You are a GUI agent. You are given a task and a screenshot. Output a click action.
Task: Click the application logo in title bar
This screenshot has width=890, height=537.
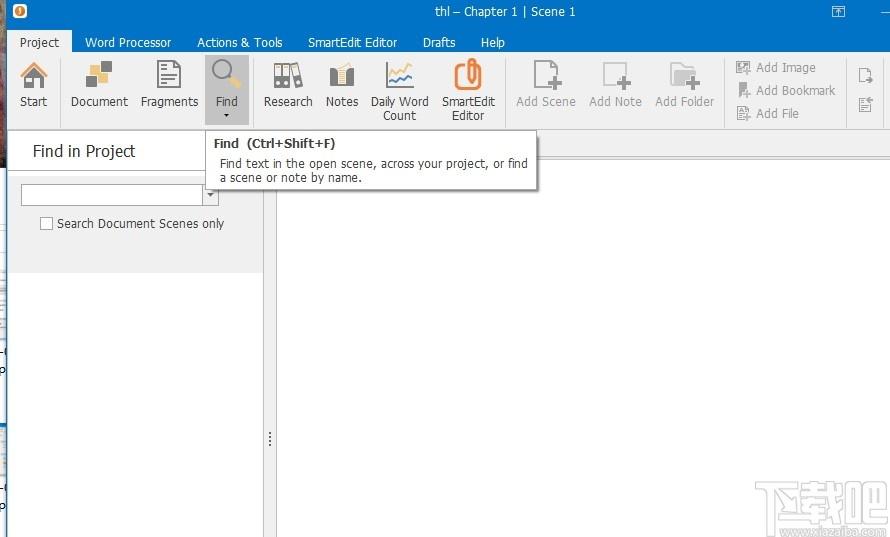click(20, 11)
